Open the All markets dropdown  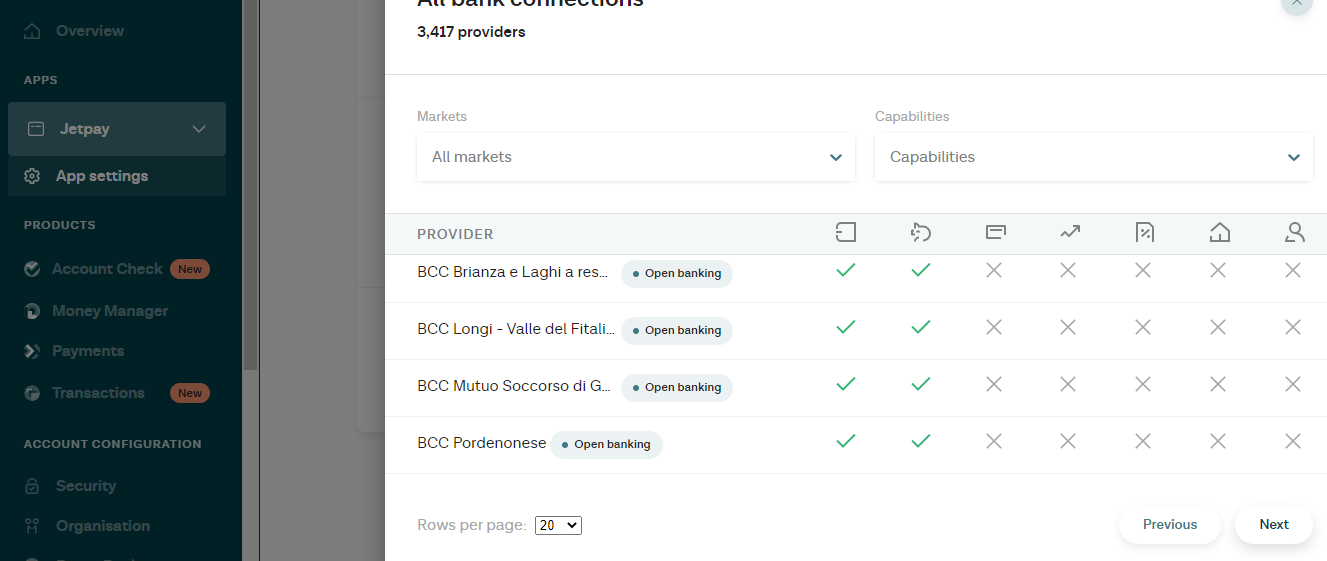(x=635, y=157)
